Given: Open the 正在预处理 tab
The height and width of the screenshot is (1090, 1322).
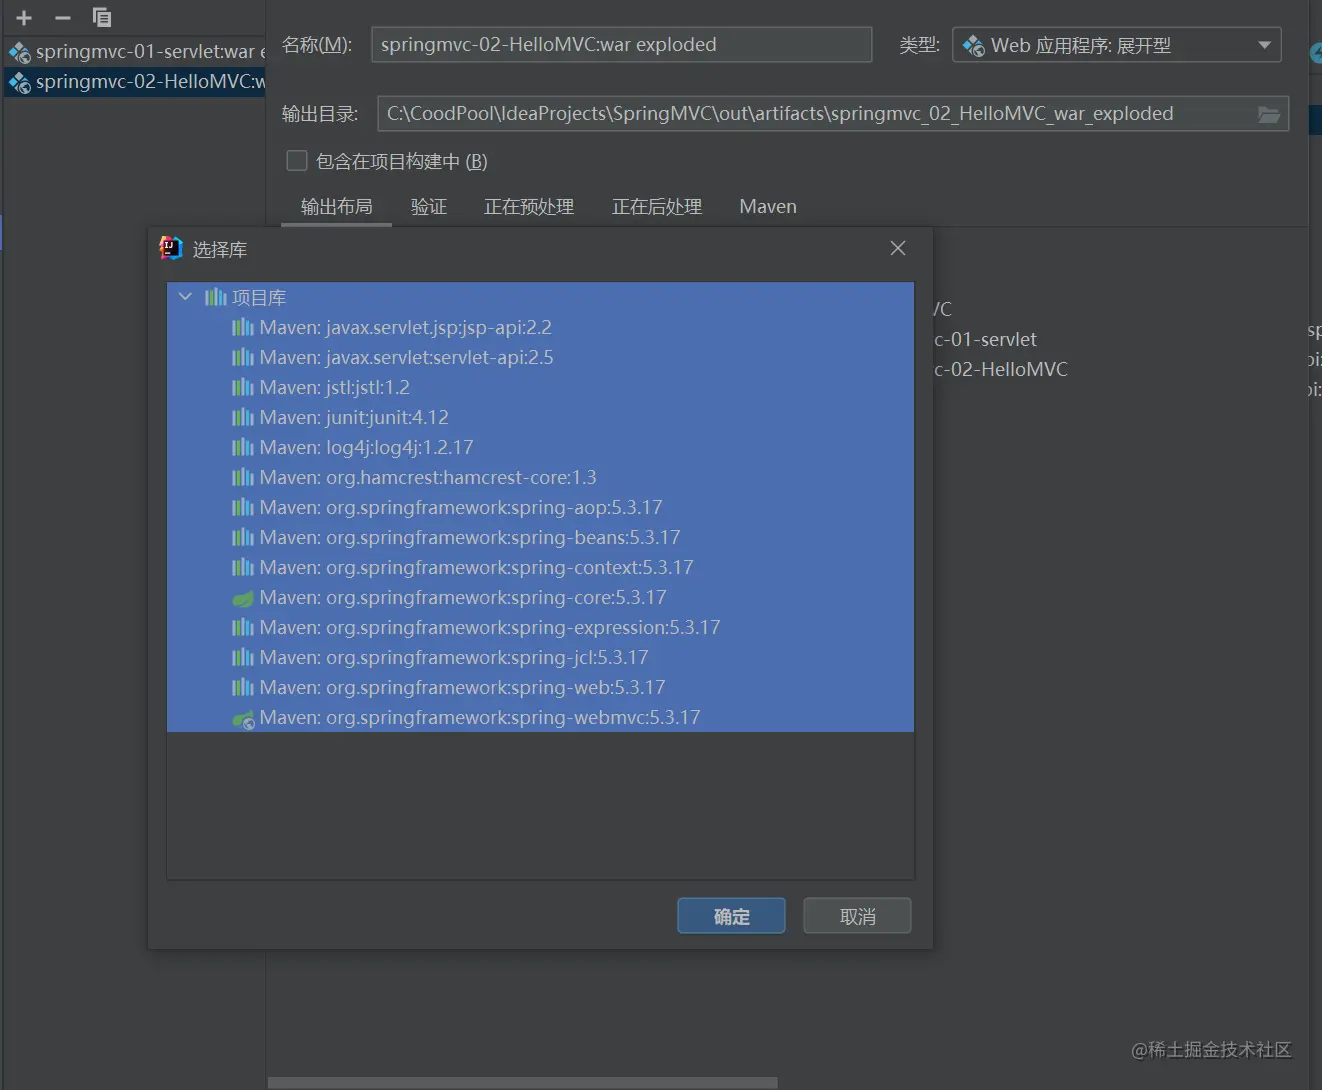Looking at the screenshot, I should pyautogui.click(x=529, y=206).
